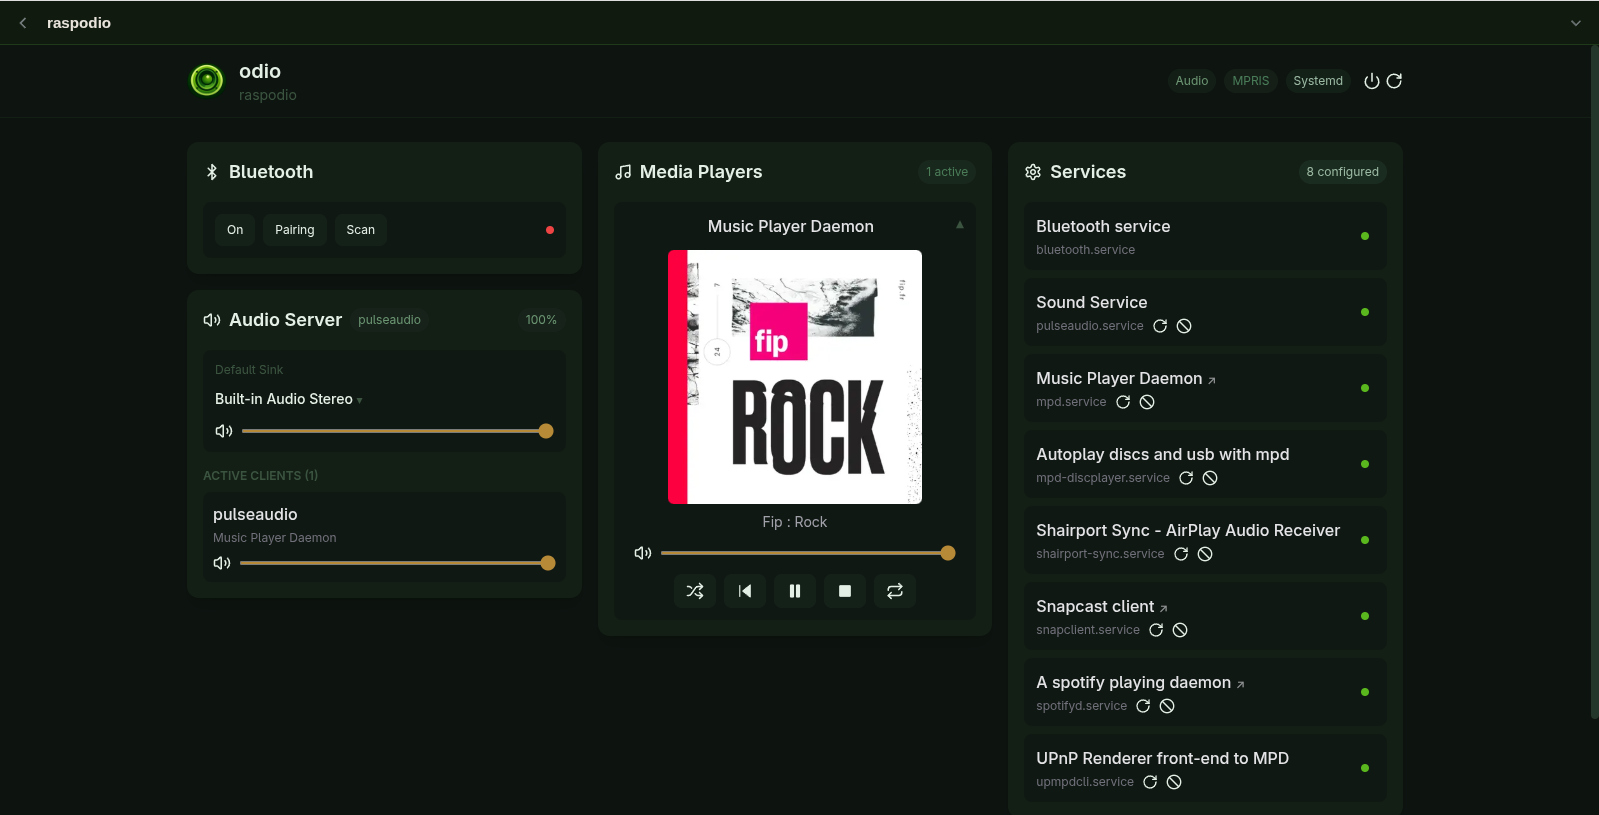Image resolution: width=1599 pixels, height=815 pixels.
Task: Click the Fip : Rock track title
Action: click(795, 522)
